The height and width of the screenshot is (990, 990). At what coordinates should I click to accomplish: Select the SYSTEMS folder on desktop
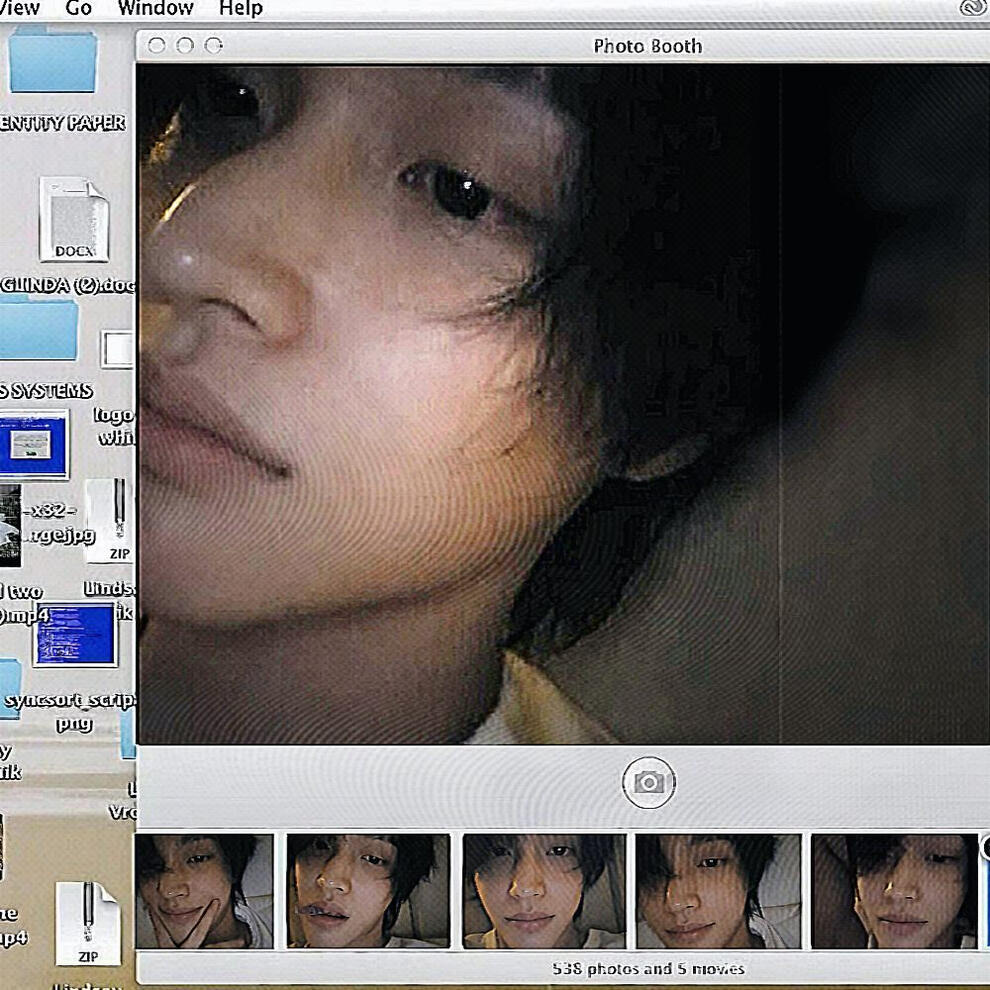pos(38,333)
